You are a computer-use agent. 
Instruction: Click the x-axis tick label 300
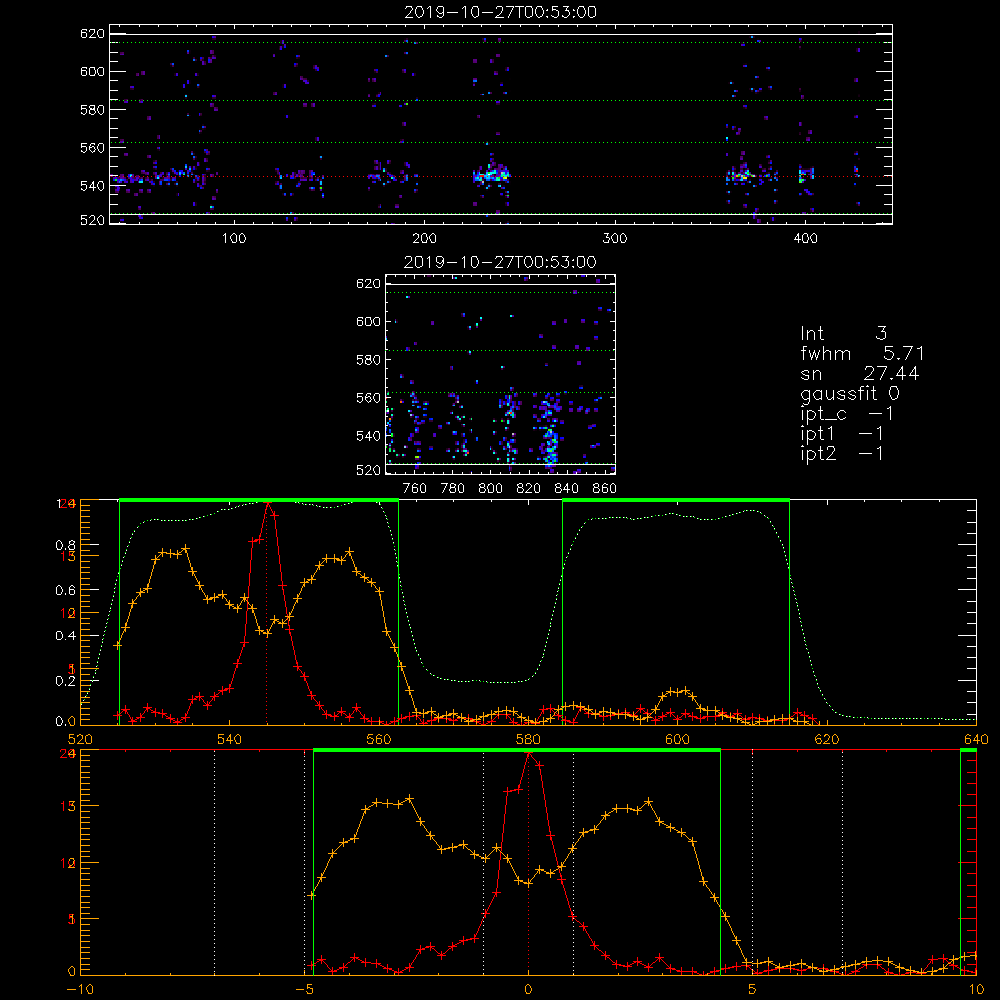(615, 239)
